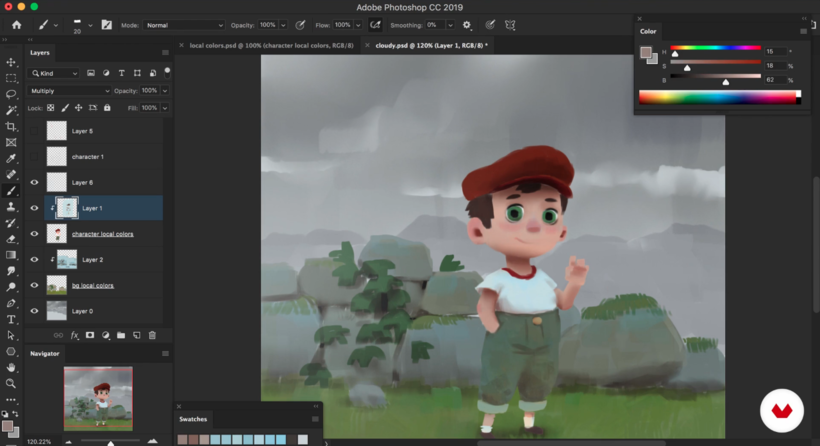Select the Hand tool

coord(10,368)
